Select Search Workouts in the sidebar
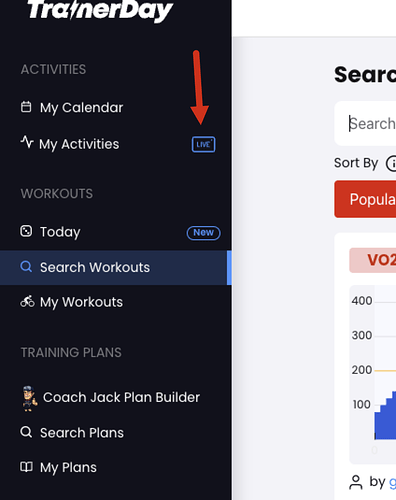 pos(116,268)
